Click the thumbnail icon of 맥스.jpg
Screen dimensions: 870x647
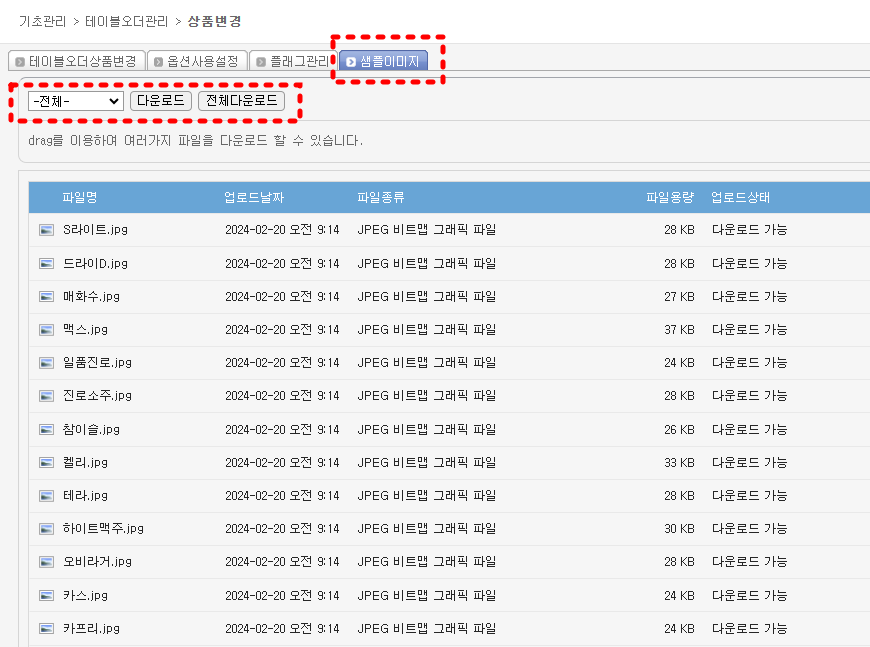46,330
